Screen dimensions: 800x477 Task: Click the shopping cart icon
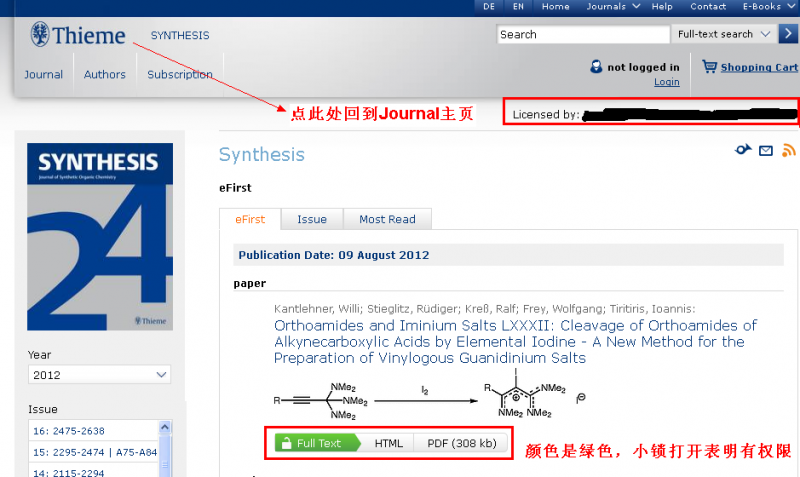click(709, 66)
